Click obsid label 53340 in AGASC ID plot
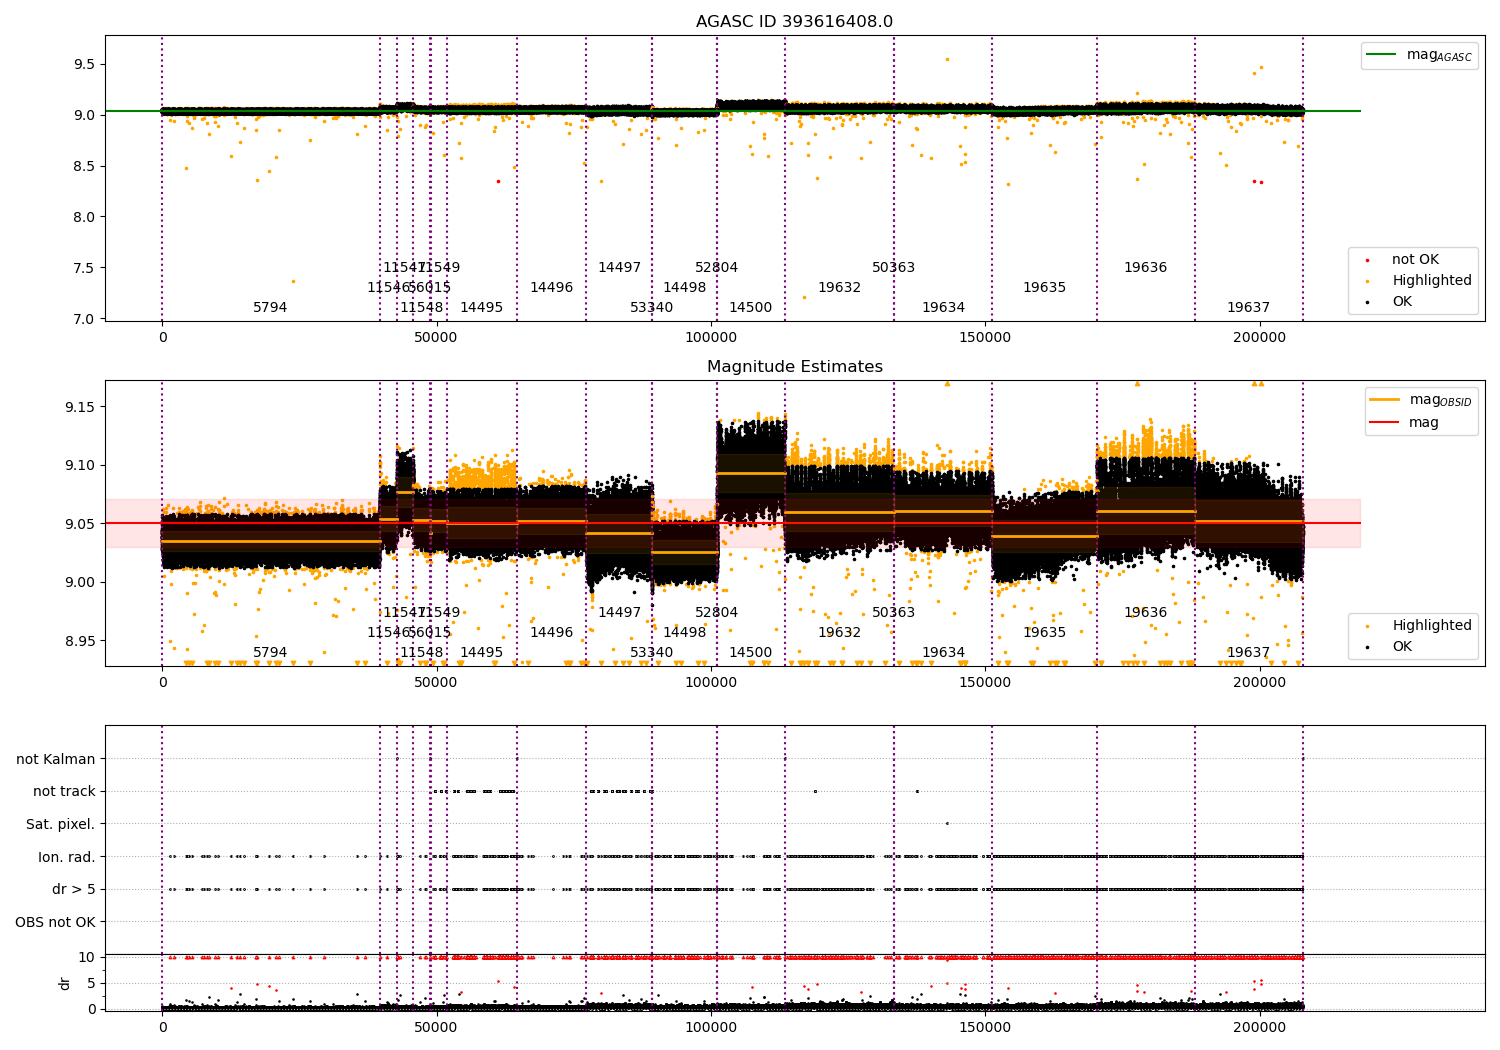 (652, 308)
